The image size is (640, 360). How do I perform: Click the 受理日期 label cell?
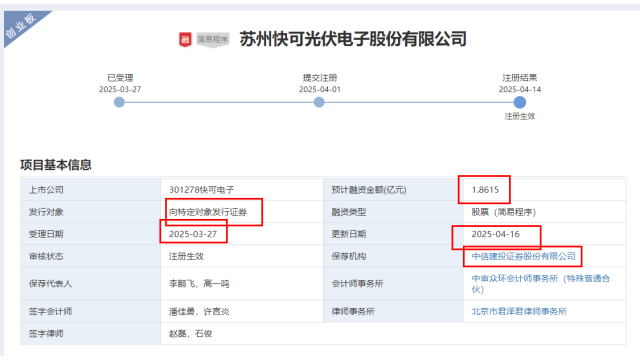(x=91, y=234)
